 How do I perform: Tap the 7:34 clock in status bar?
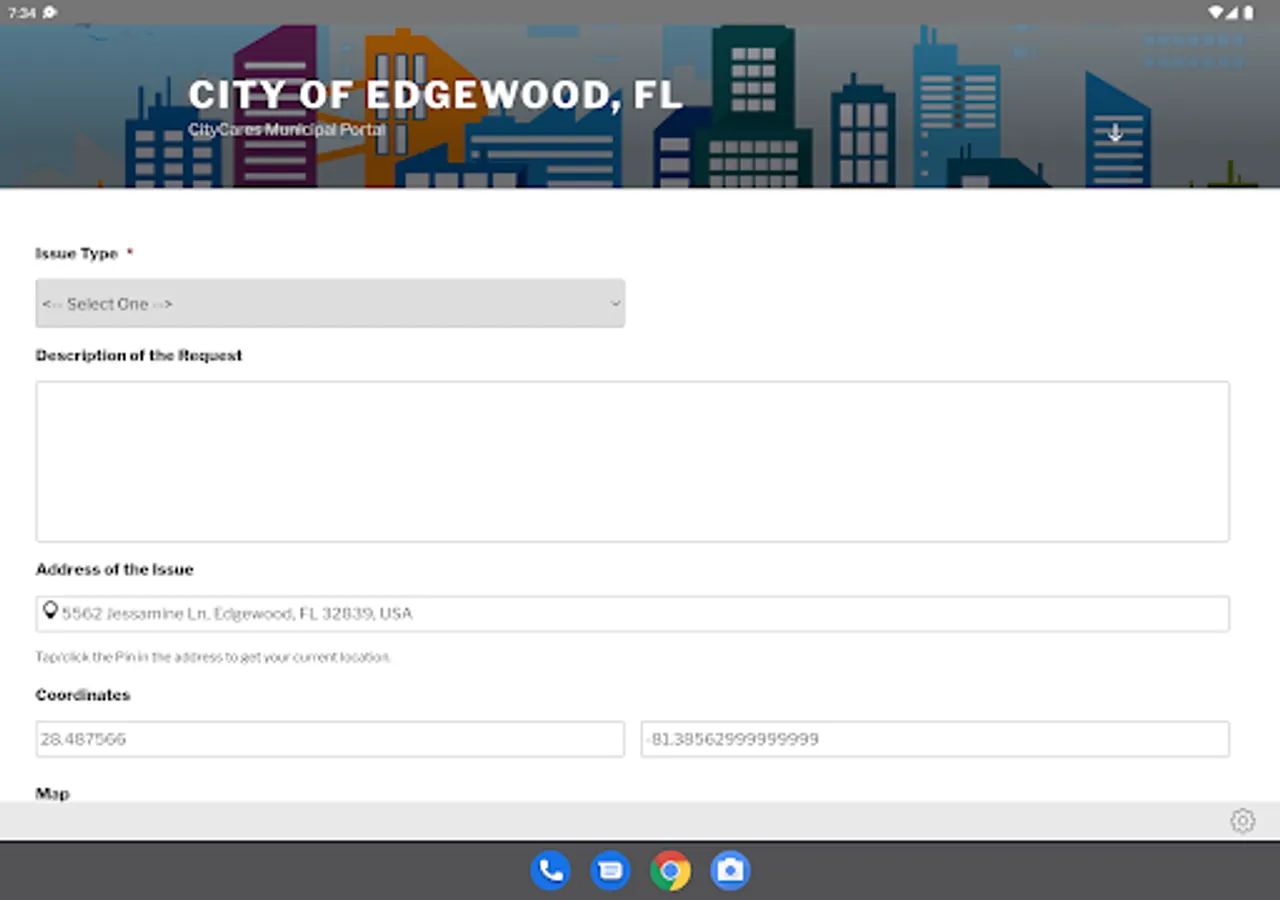point(21,12)
